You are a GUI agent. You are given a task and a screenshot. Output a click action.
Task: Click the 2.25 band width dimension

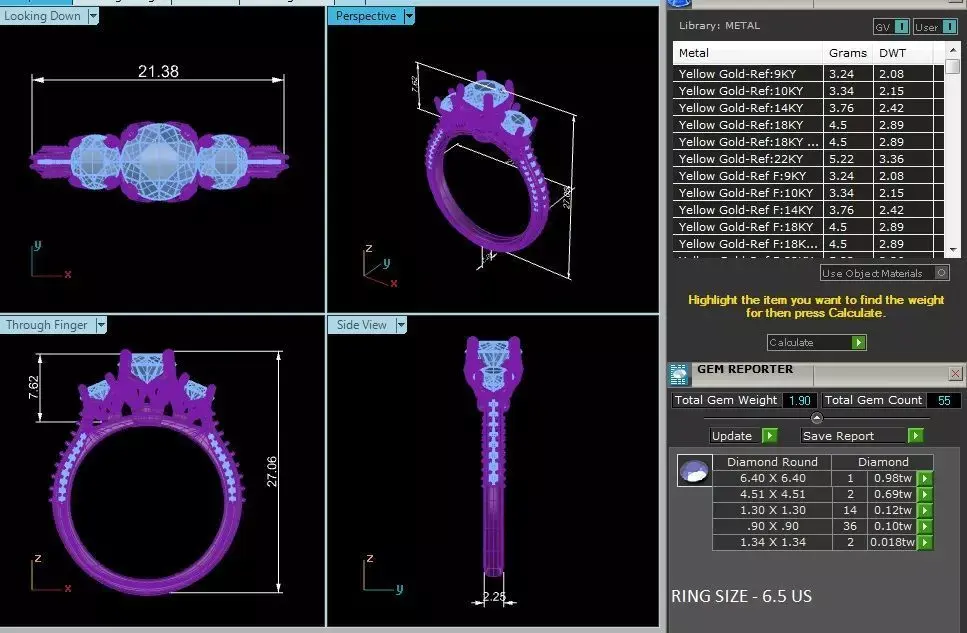click(494, 597)
